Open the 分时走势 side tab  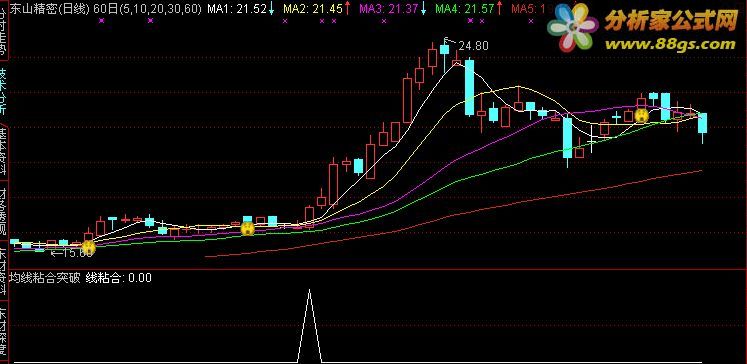click(x=4, y=30)
